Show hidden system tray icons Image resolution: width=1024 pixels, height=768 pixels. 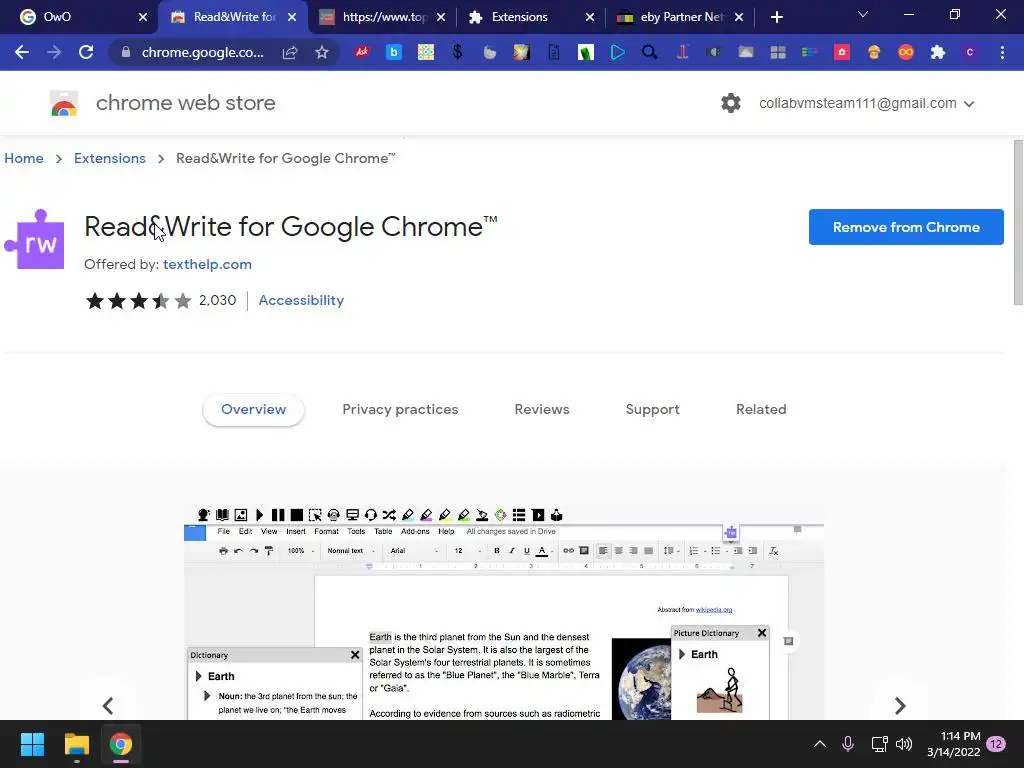pyautogui.click(x=820, y=744)
